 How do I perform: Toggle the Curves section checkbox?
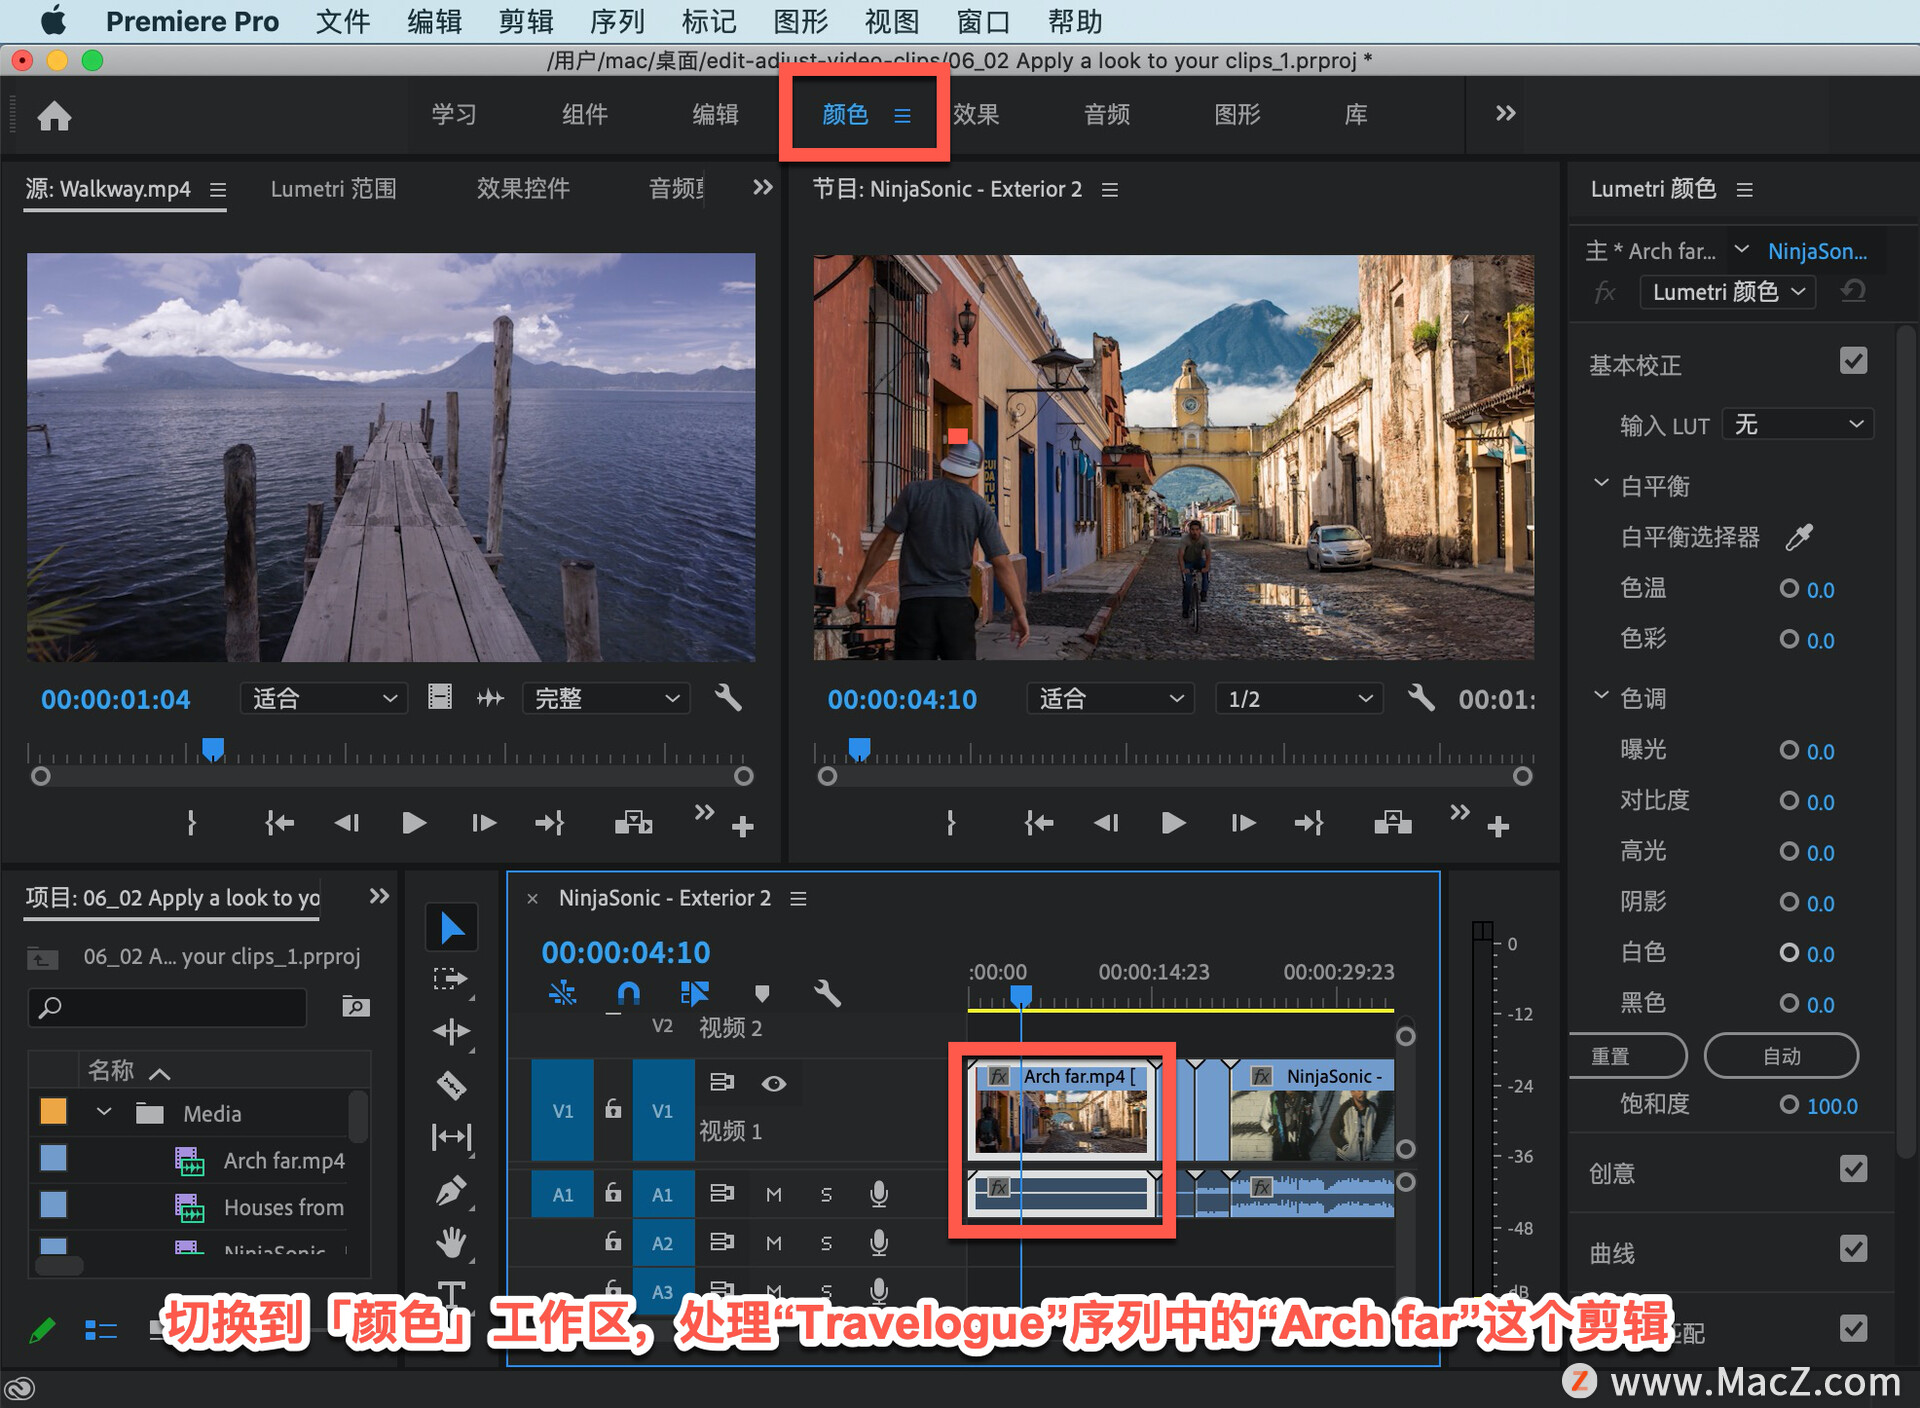click(1853, 1249)
